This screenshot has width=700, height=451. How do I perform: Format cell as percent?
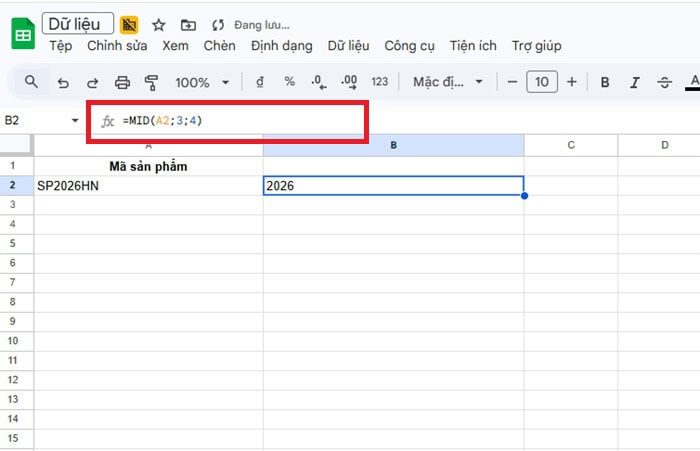tap(289, 82)
